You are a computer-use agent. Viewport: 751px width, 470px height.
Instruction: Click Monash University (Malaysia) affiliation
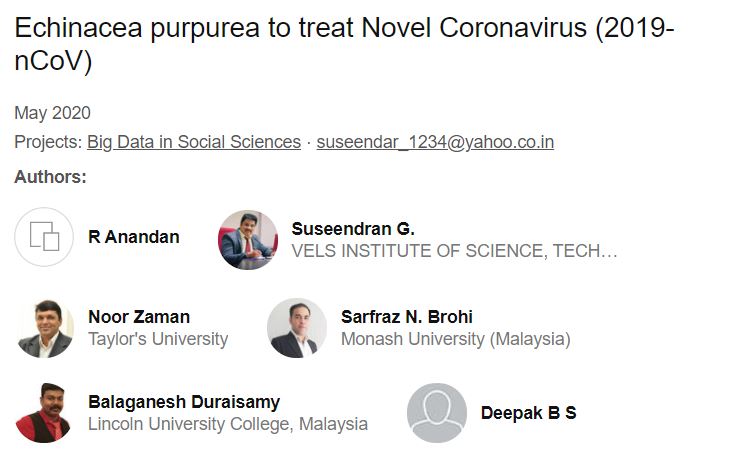coord(455,339)
